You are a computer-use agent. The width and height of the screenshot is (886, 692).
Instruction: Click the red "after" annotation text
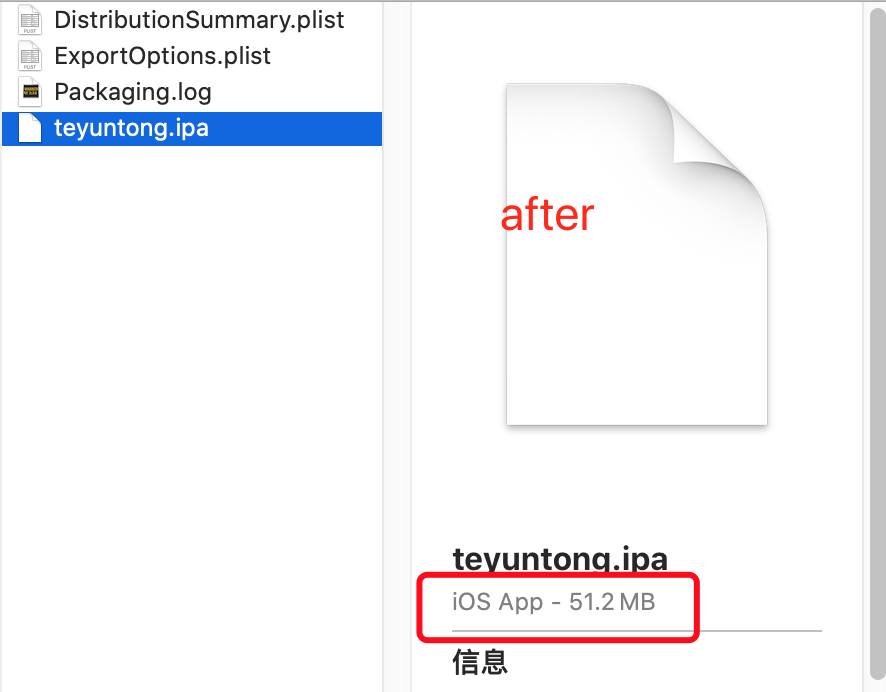point(547,215)
